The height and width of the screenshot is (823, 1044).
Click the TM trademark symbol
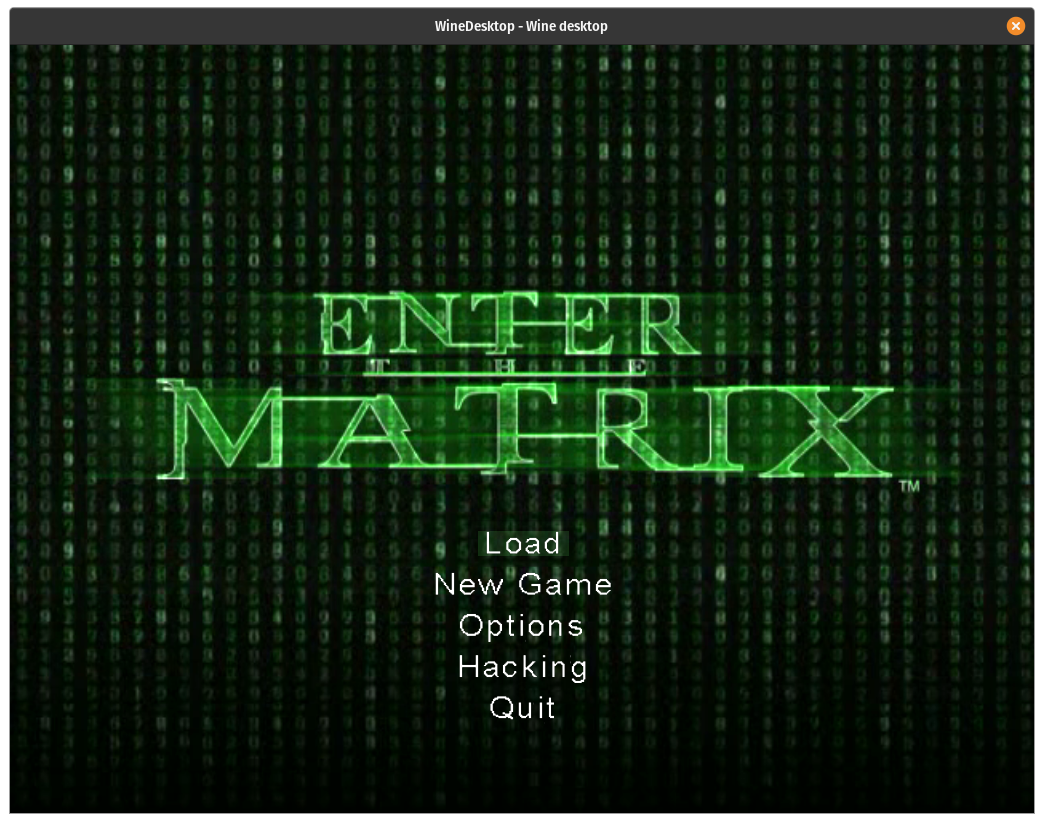pos(909,487)
